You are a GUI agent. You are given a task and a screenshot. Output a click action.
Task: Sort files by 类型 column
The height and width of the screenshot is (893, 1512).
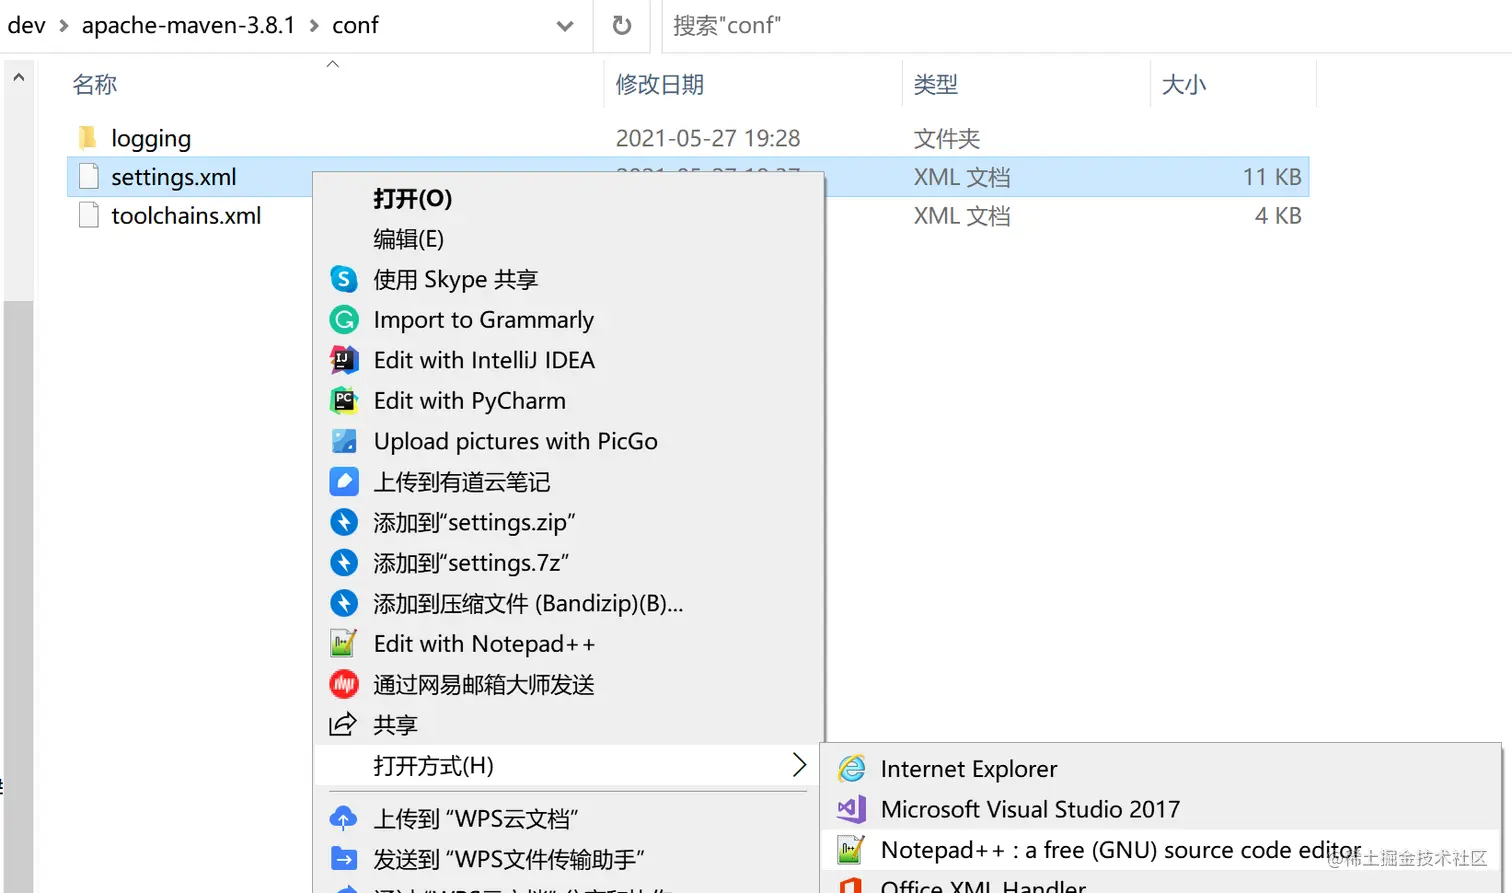[x=936, y=85]
